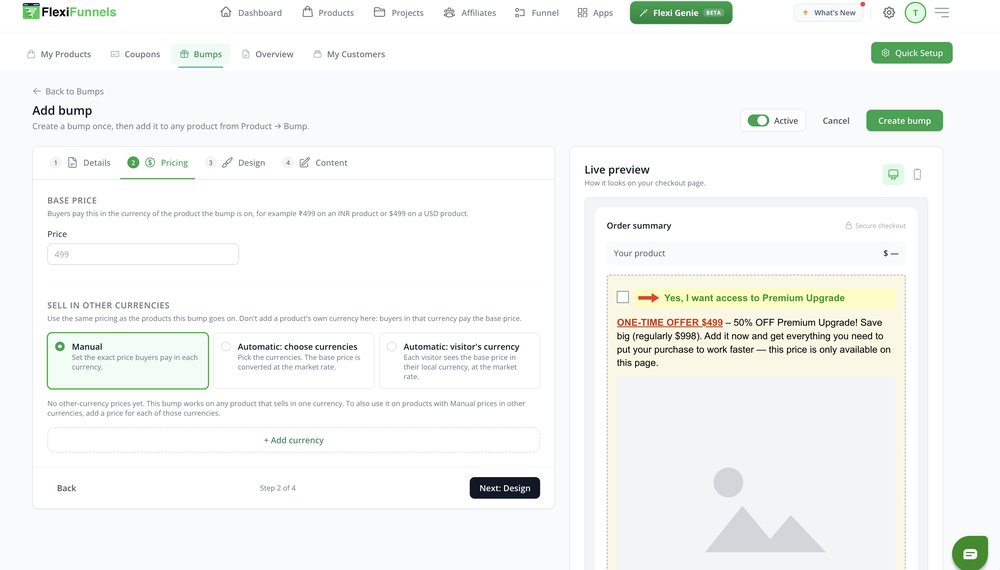Open What's New announcements
The width and height of the screenshot is (1000, 570).
coord(828,13)
